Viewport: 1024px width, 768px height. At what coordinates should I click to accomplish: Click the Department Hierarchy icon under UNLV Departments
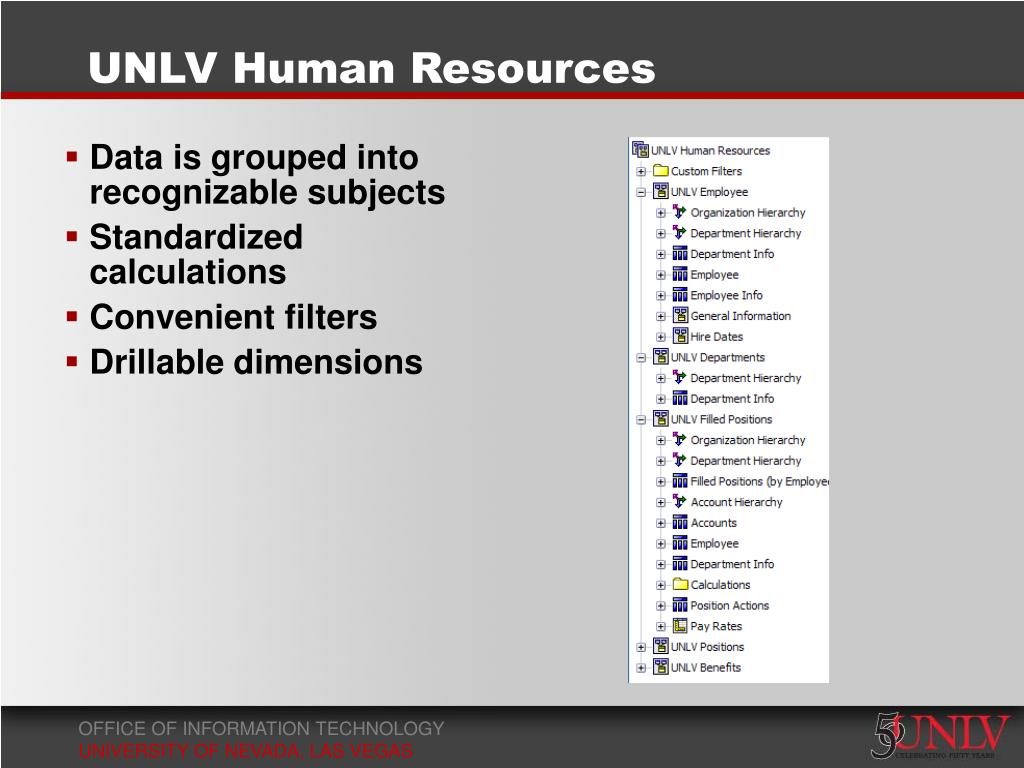click(680, 377)
